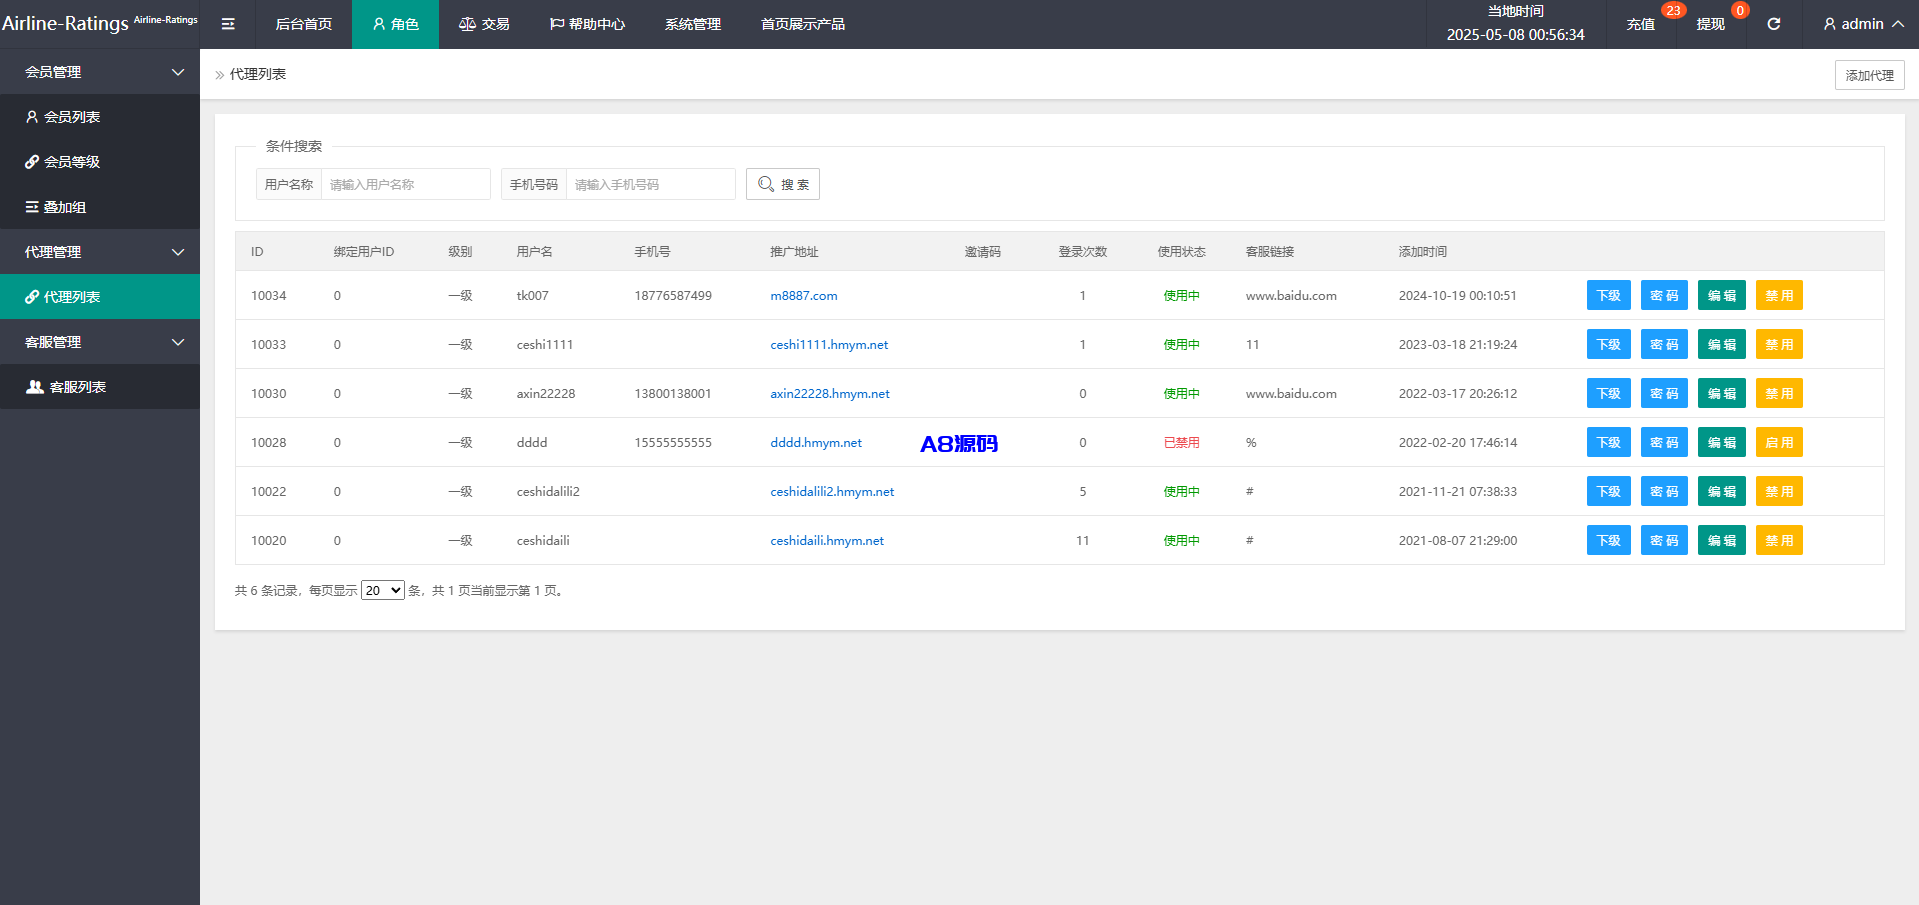Click 禁用 button for agent tk007
The image size is (1919, 905).
click(1779, 295)
